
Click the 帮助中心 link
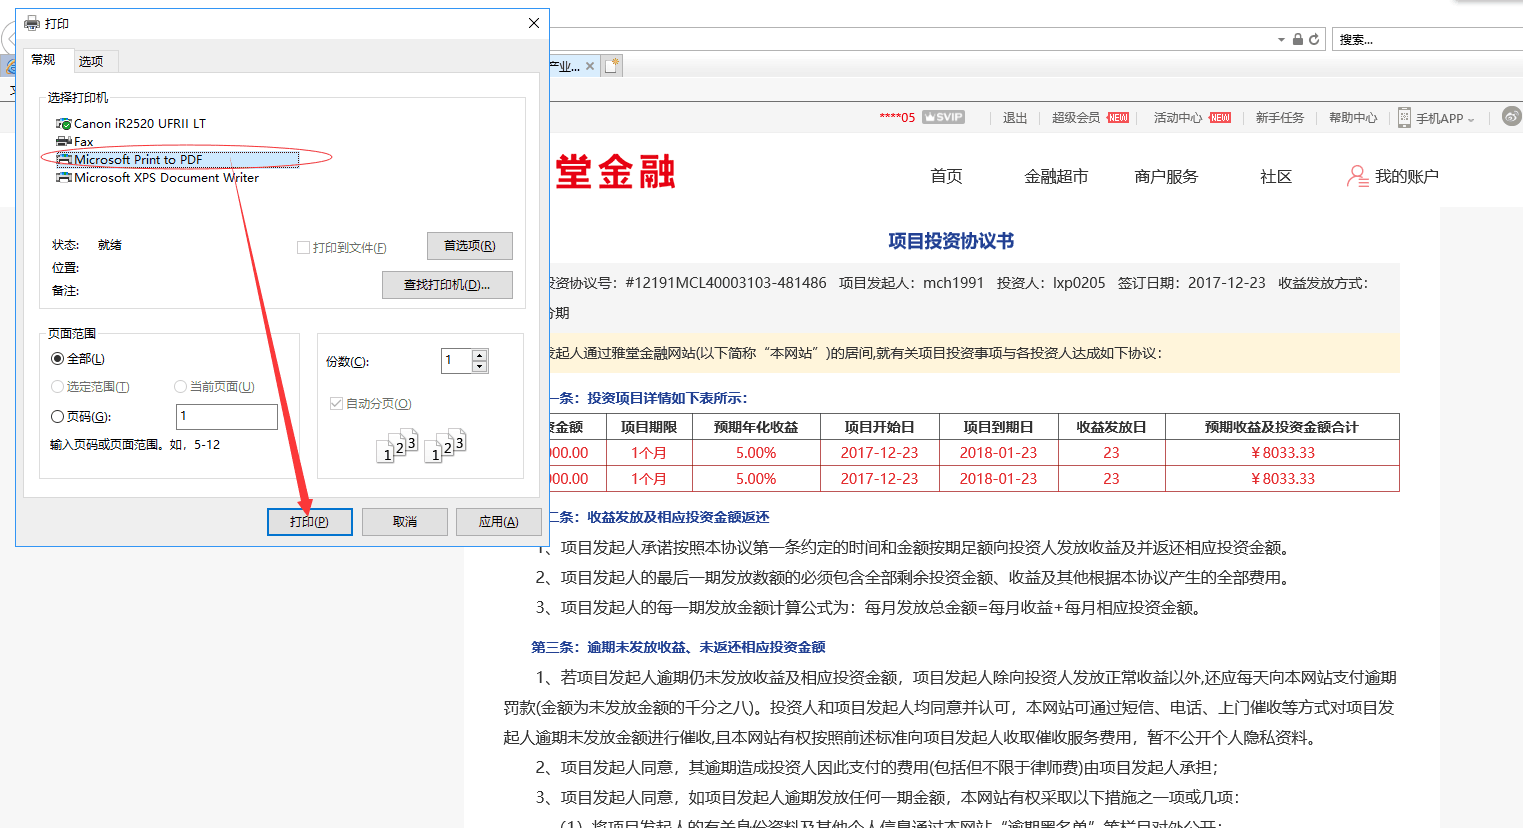pos(1352,118)
